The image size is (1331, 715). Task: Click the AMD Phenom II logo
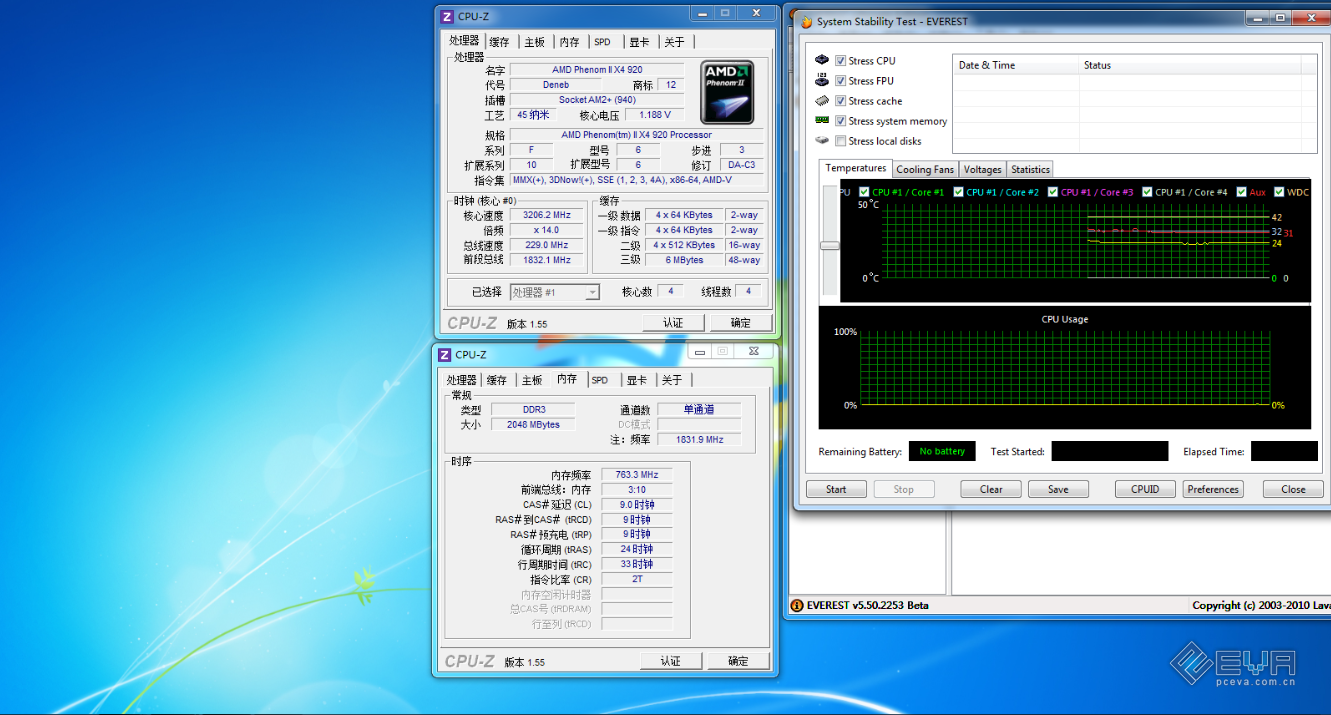pos(728,92)
